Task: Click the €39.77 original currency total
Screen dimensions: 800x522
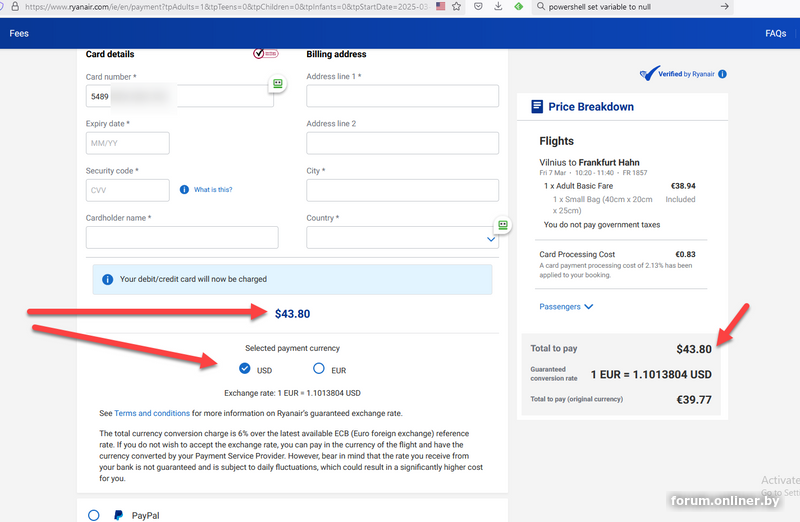Action: 694,400
